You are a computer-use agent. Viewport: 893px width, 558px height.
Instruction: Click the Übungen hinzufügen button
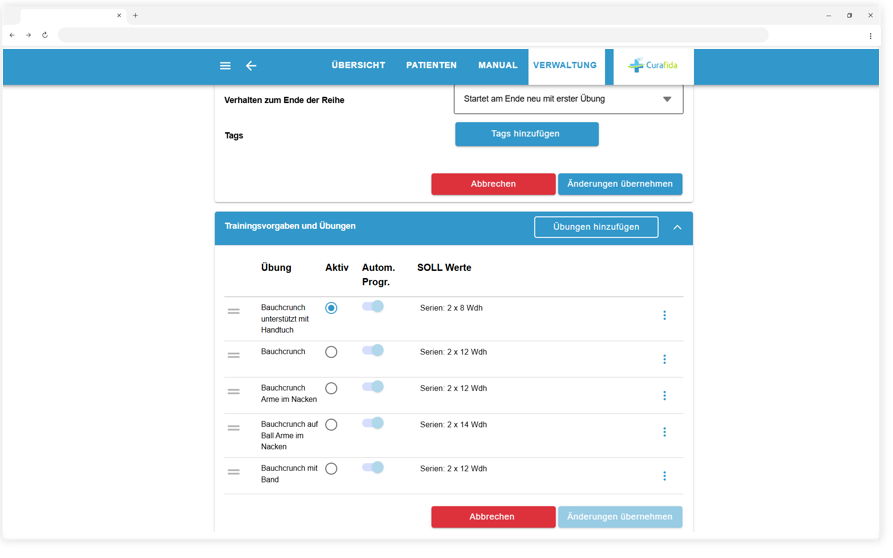coord(596,227)
